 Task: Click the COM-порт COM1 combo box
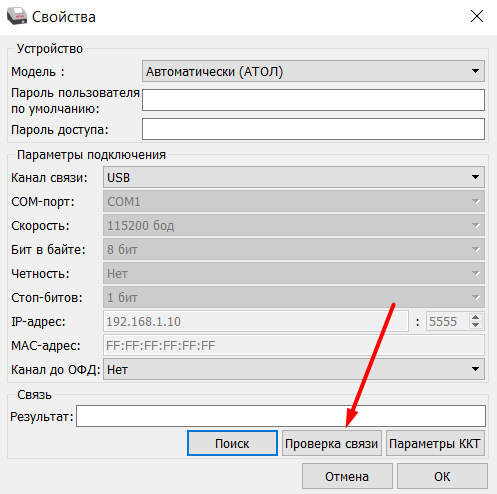(x=294, y=201)
